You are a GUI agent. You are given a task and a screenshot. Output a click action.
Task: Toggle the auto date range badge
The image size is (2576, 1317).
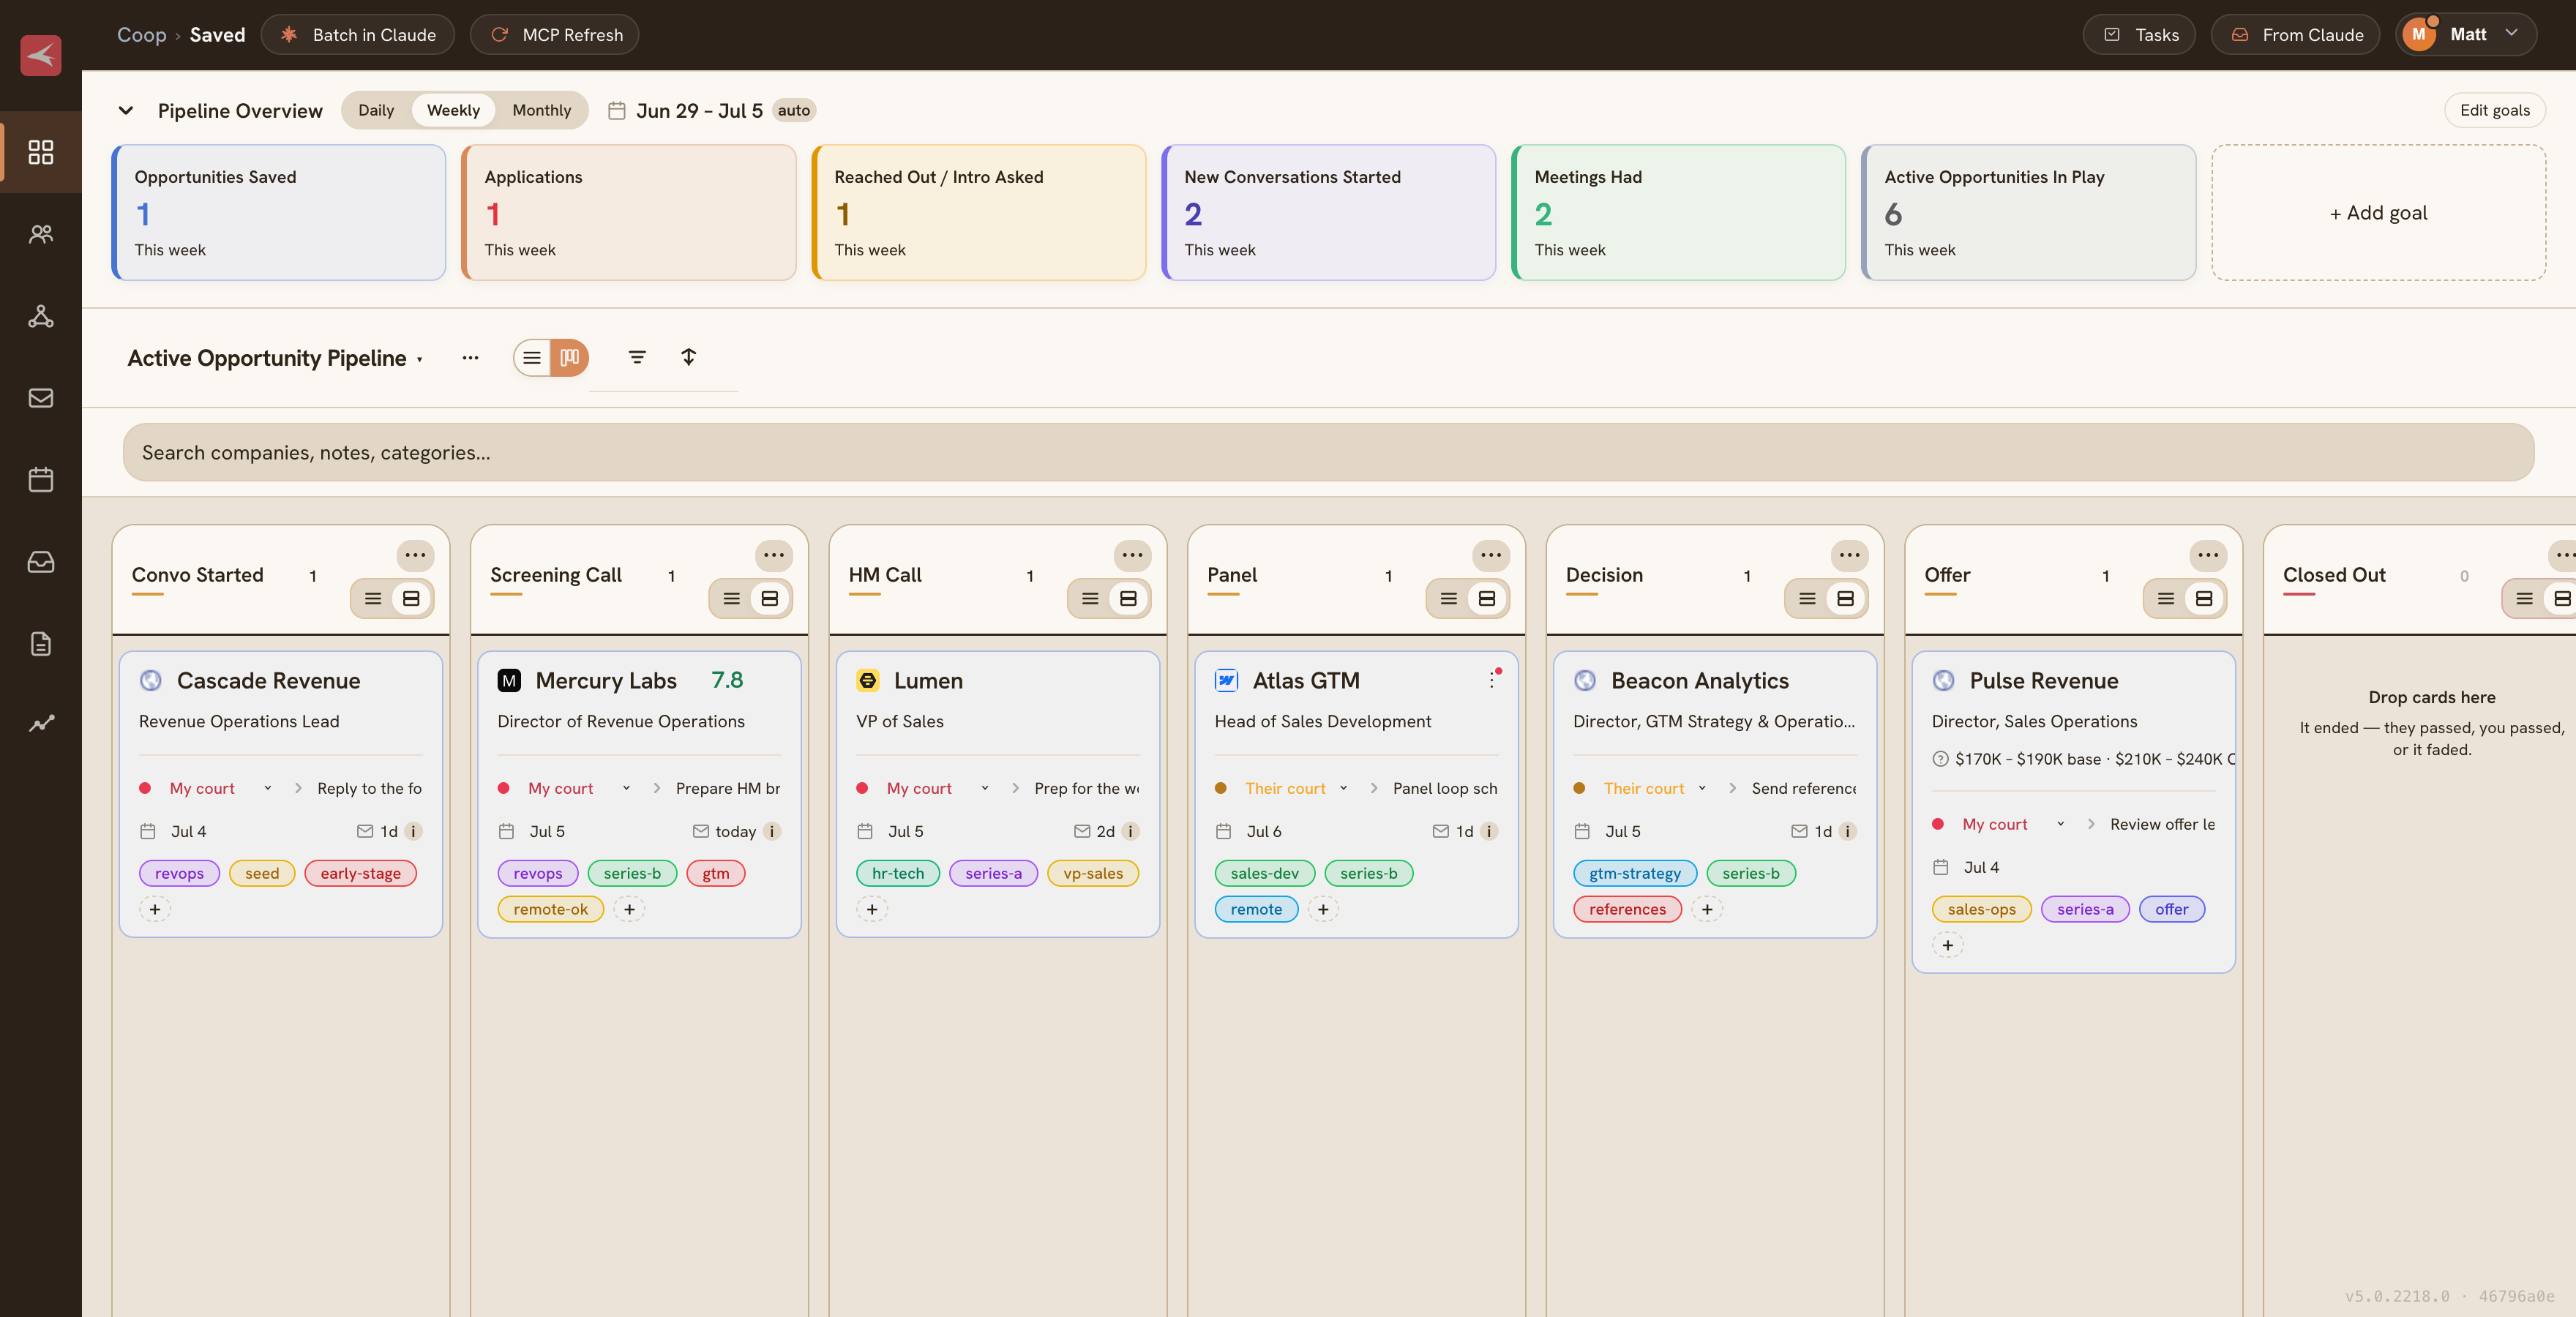pos(794,110)
